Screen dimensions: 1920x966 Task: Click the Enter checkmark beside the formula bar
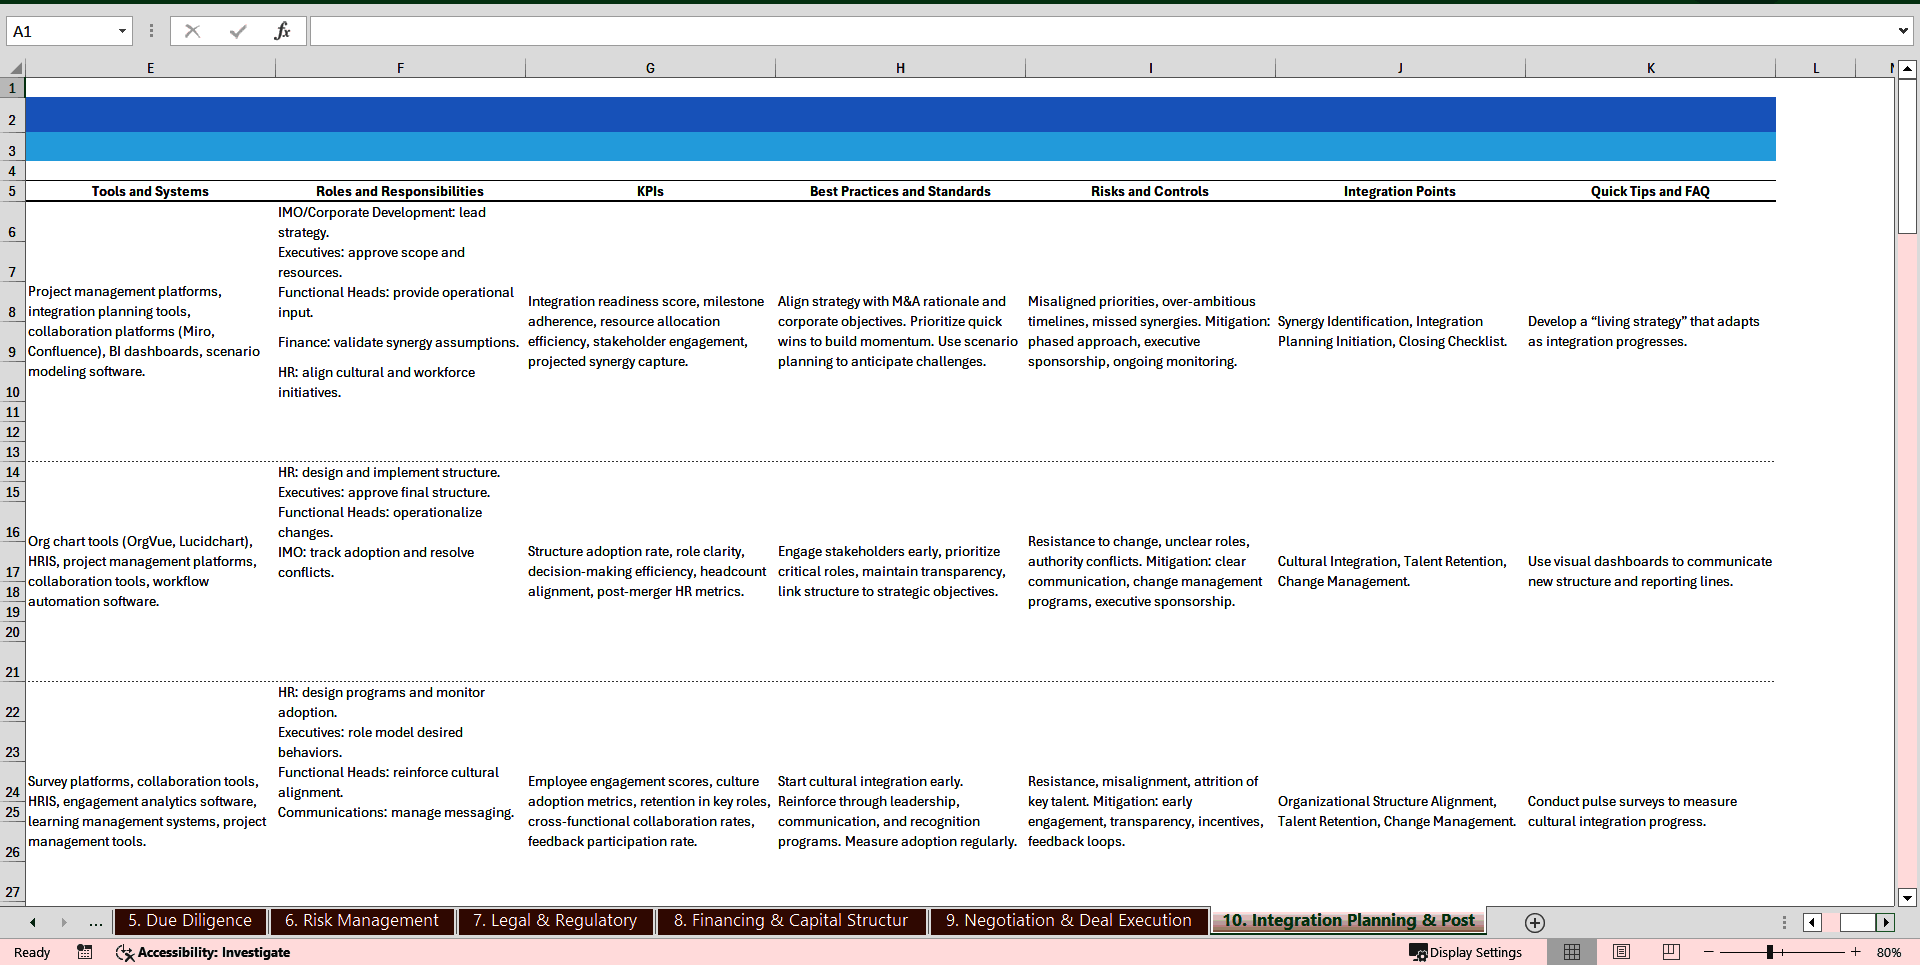[237, 31]
